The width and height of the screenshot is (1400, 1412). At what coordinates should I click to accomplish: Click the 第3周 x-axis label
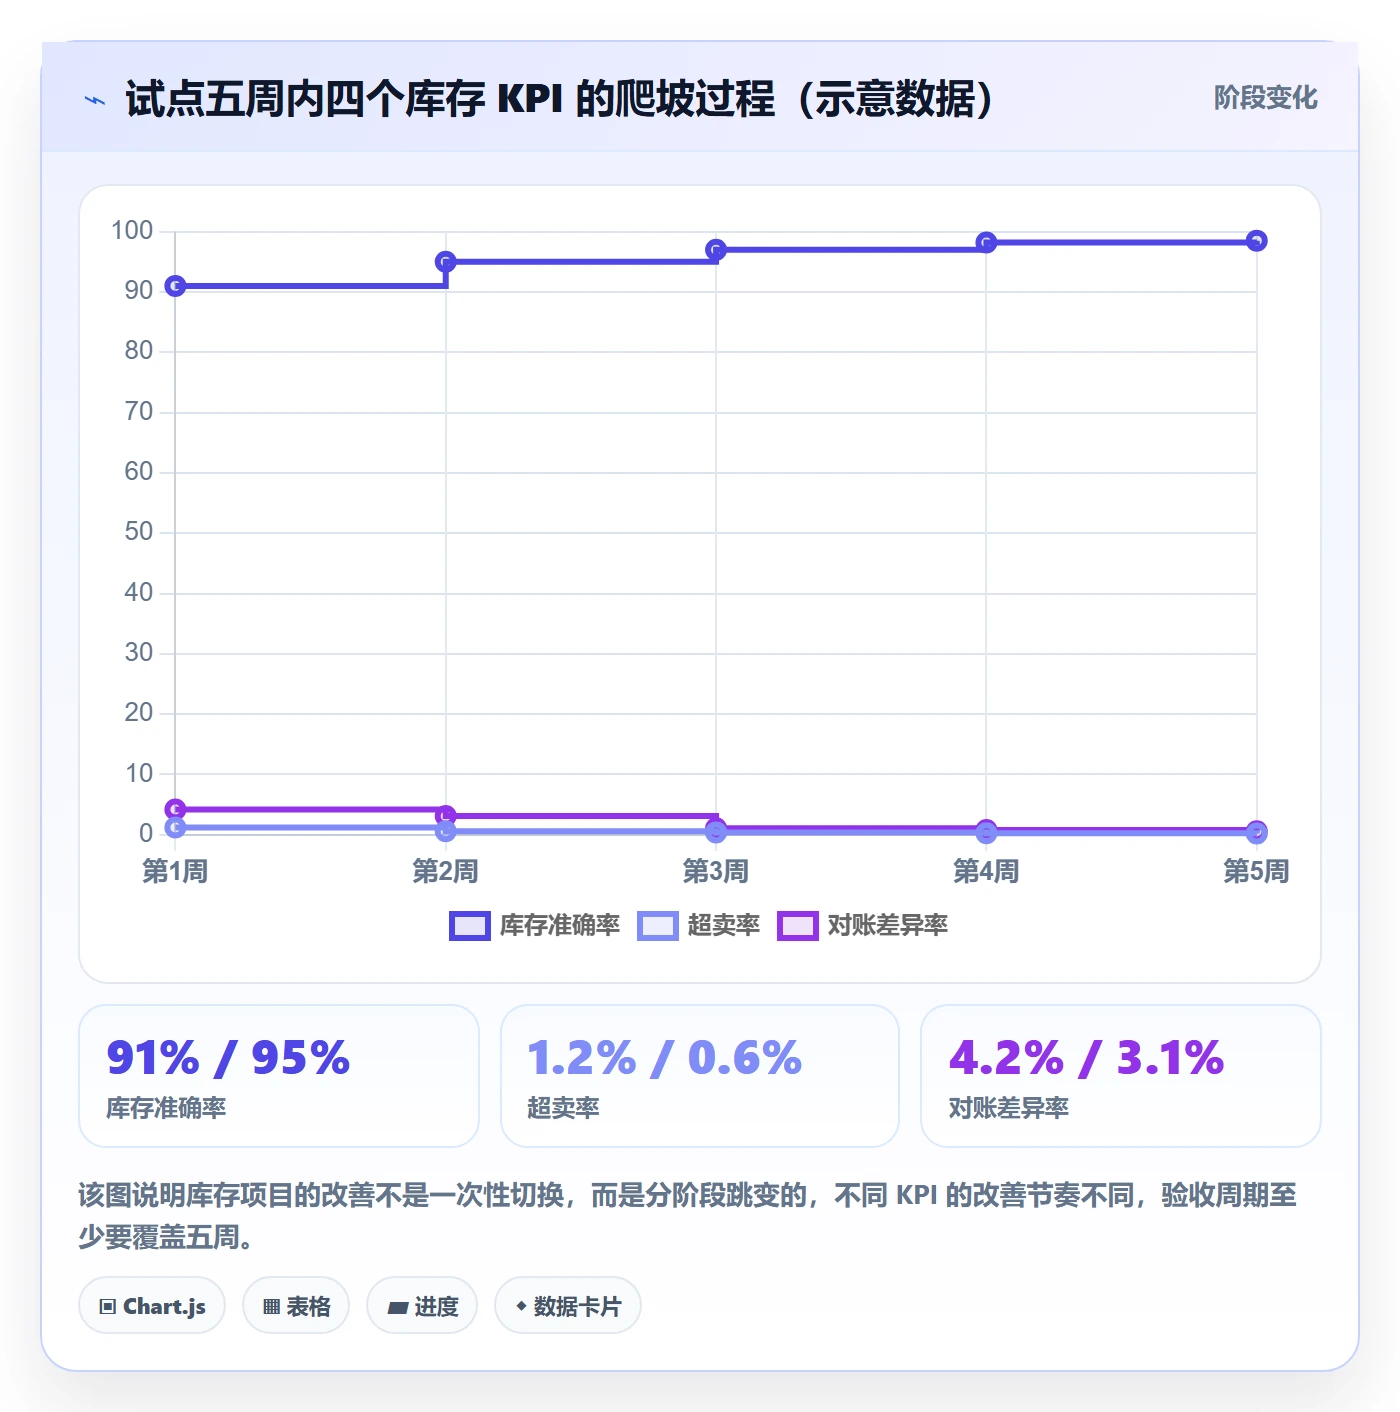[x=716, y=871]
